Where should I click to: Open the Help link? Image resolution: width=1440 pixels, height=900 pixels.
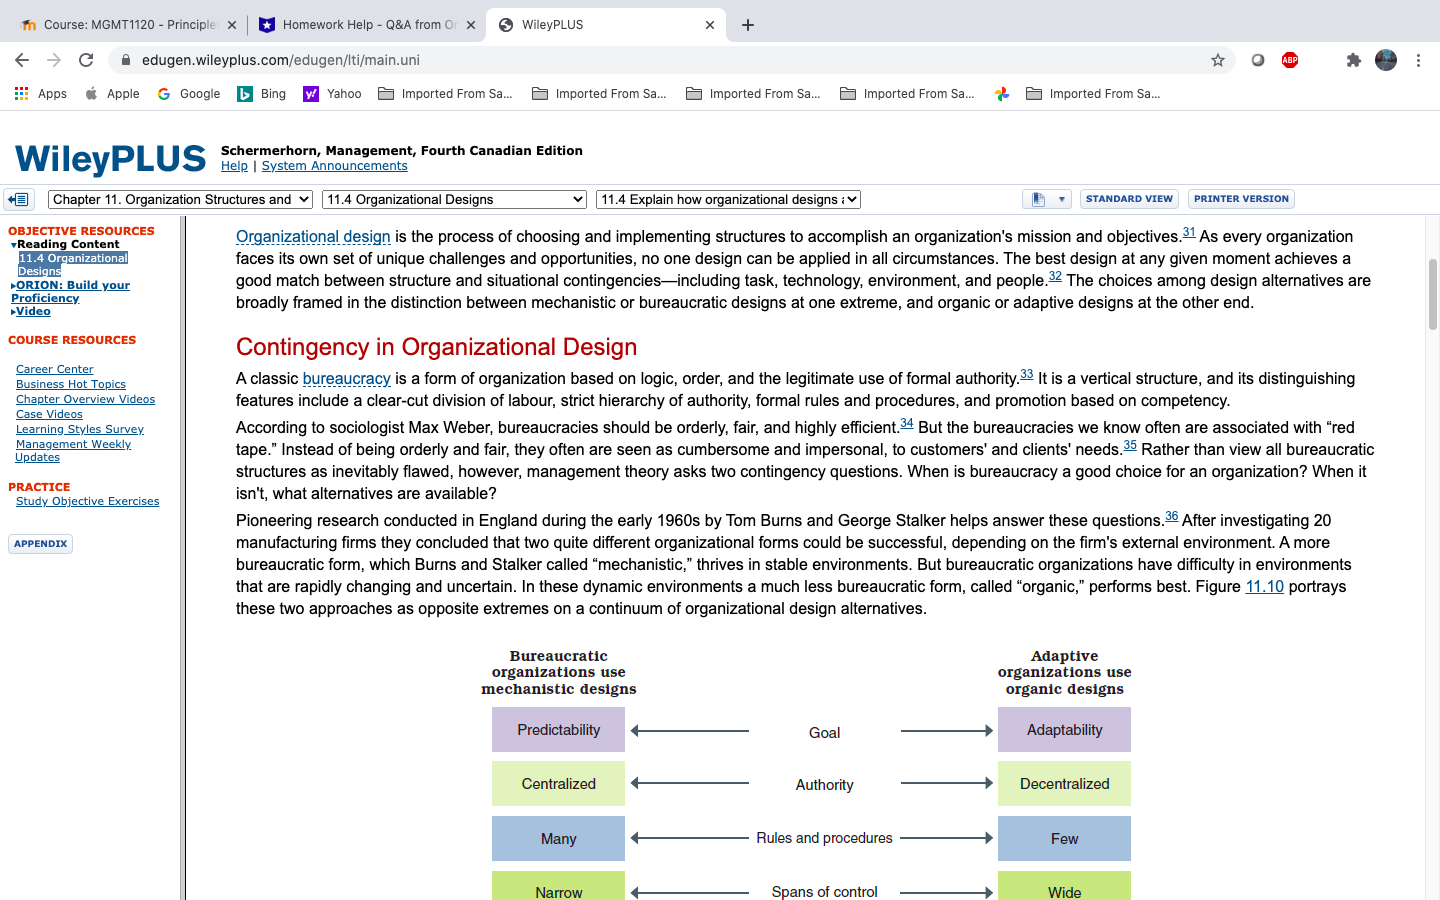click(234, 166)
